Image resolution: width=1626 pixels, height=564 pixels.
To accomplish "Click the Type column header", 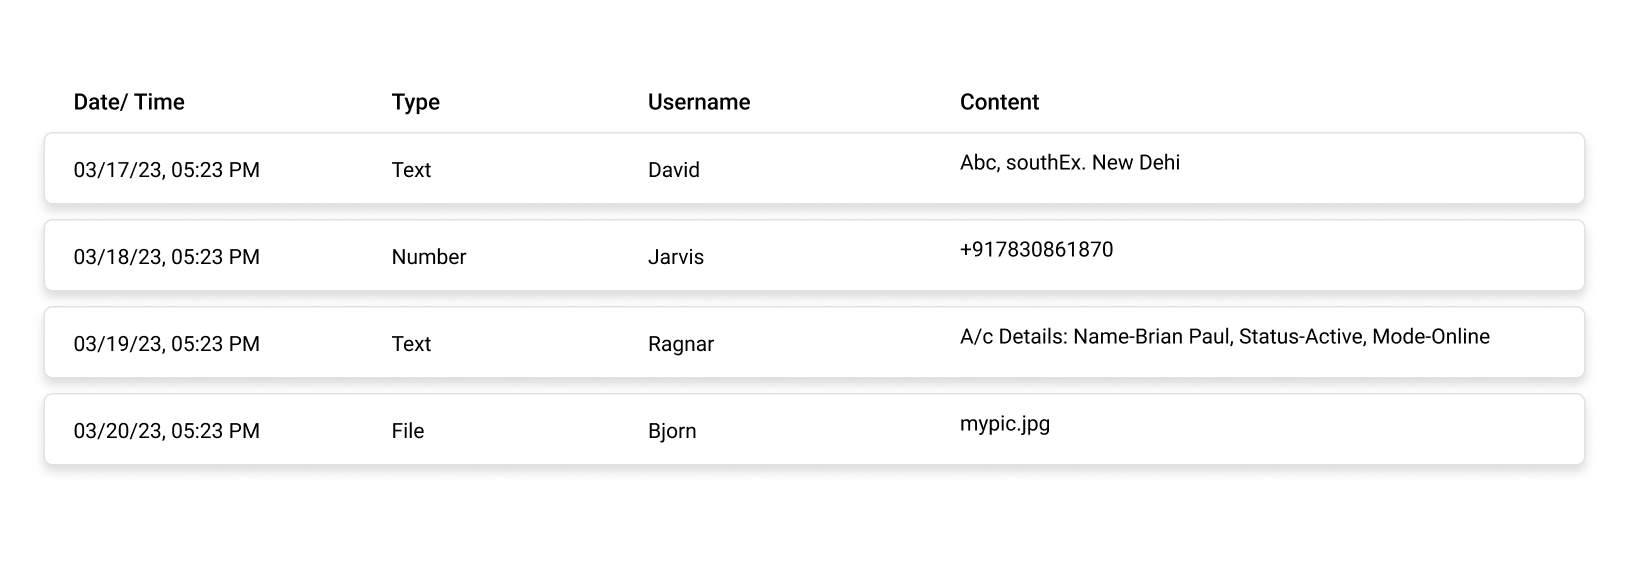I will point(416,102).
